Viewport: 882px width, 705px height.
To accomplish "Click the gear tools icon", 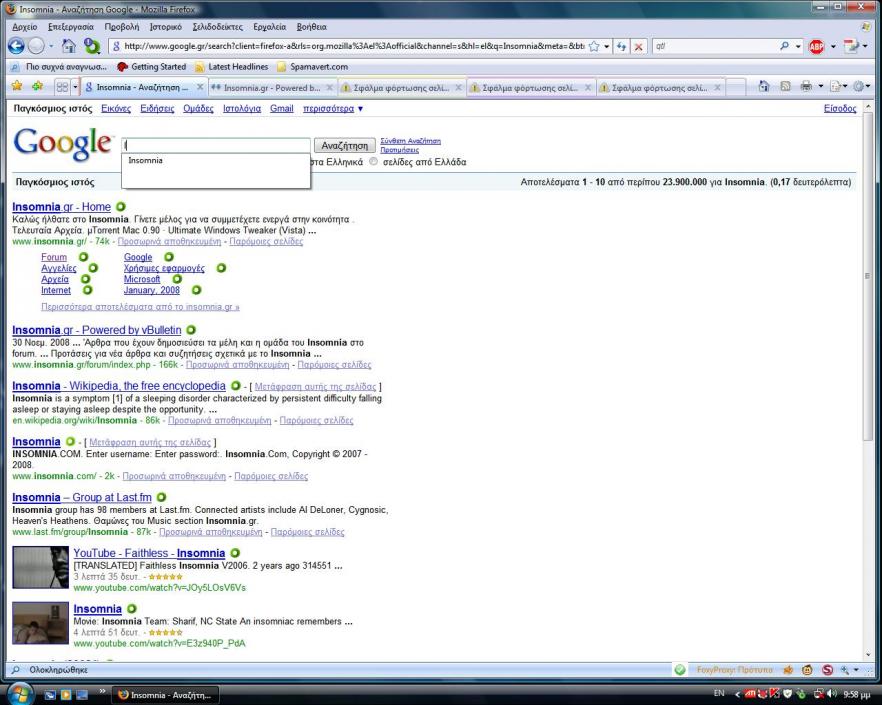I will click(x=858, y=86).
